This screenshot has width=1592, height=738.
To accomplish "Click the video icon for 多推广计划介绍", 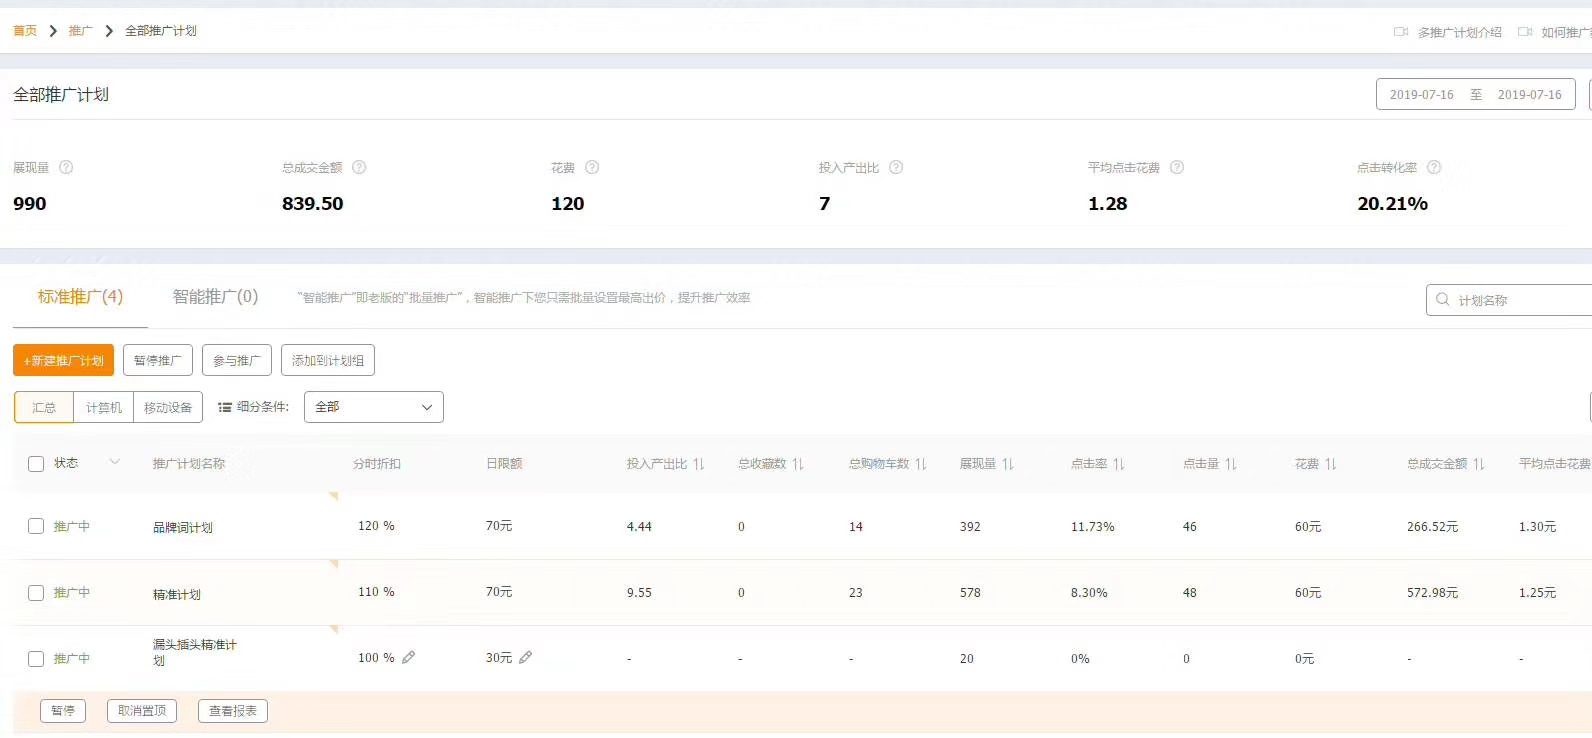I will pyautogui.click(x=1401, y=32).
